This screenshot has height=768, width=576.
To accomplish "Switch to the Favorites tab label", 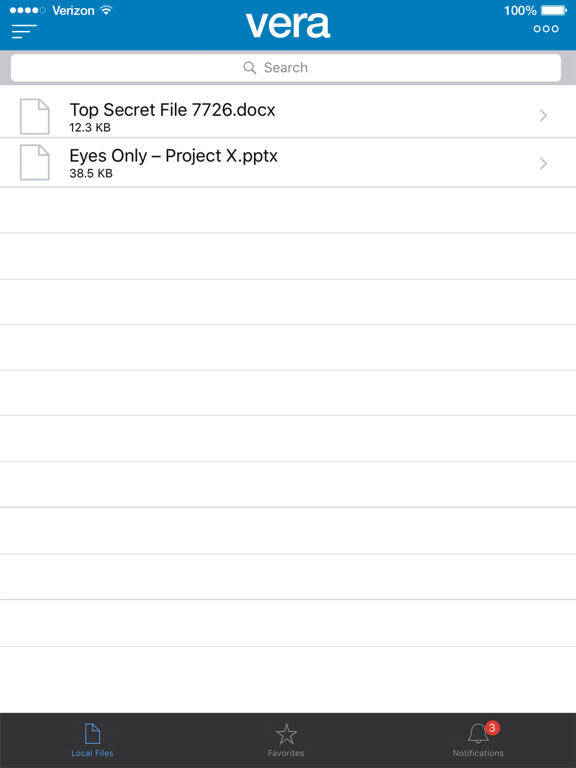I will pyautogui.click(x=286, y=753).
